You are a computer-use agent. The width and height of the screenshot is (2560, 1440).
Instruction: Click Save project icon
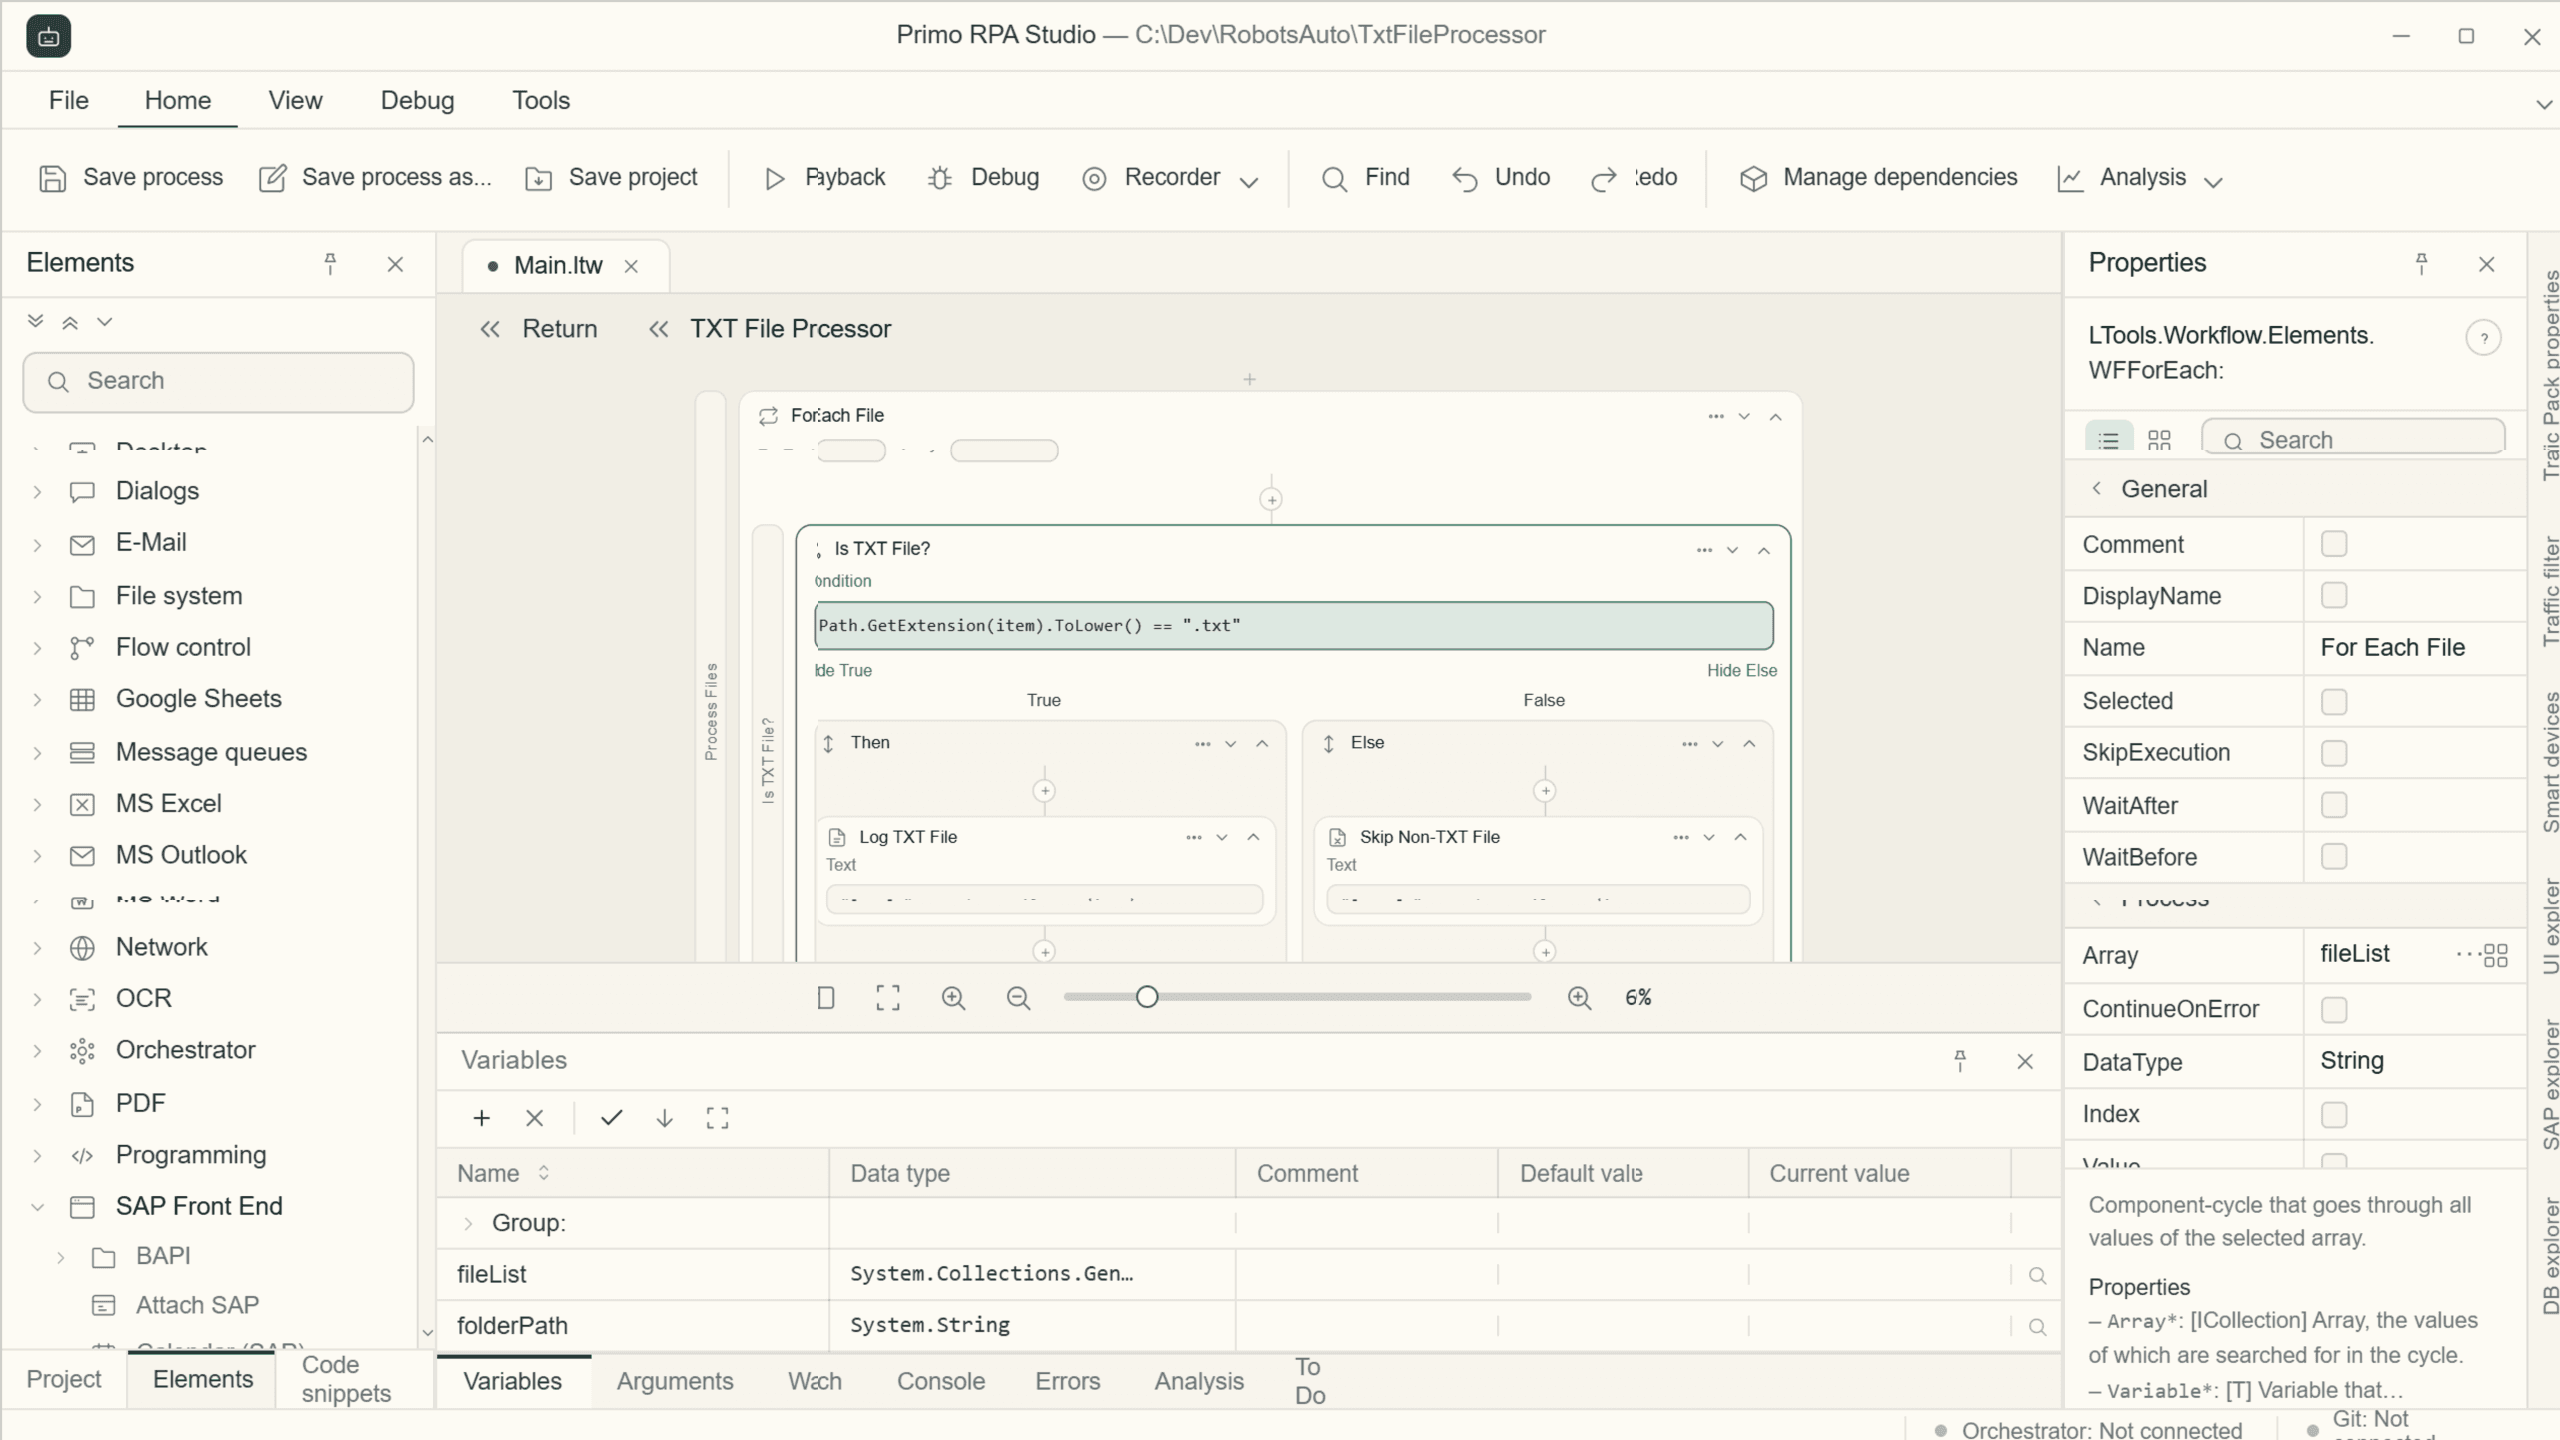pos(539,178)
